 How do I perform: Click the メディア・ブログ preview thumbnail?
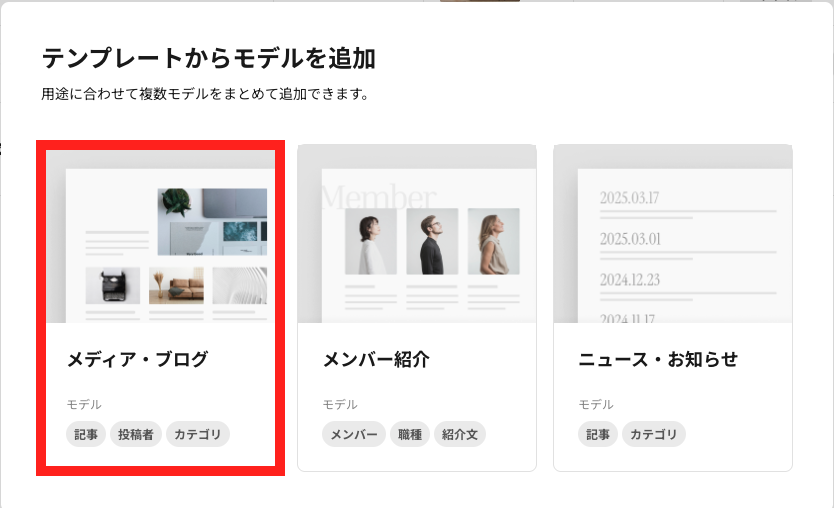pos(161,236)
